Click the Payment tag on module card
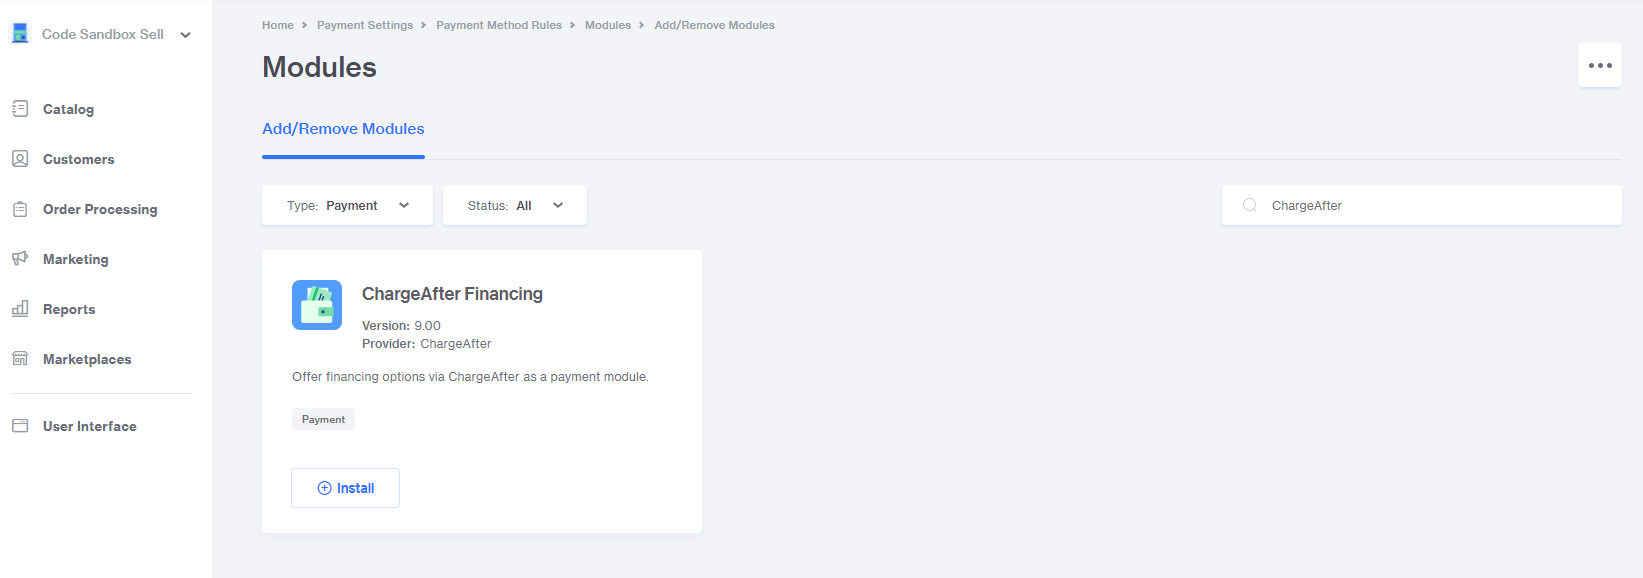 point(323,419)
